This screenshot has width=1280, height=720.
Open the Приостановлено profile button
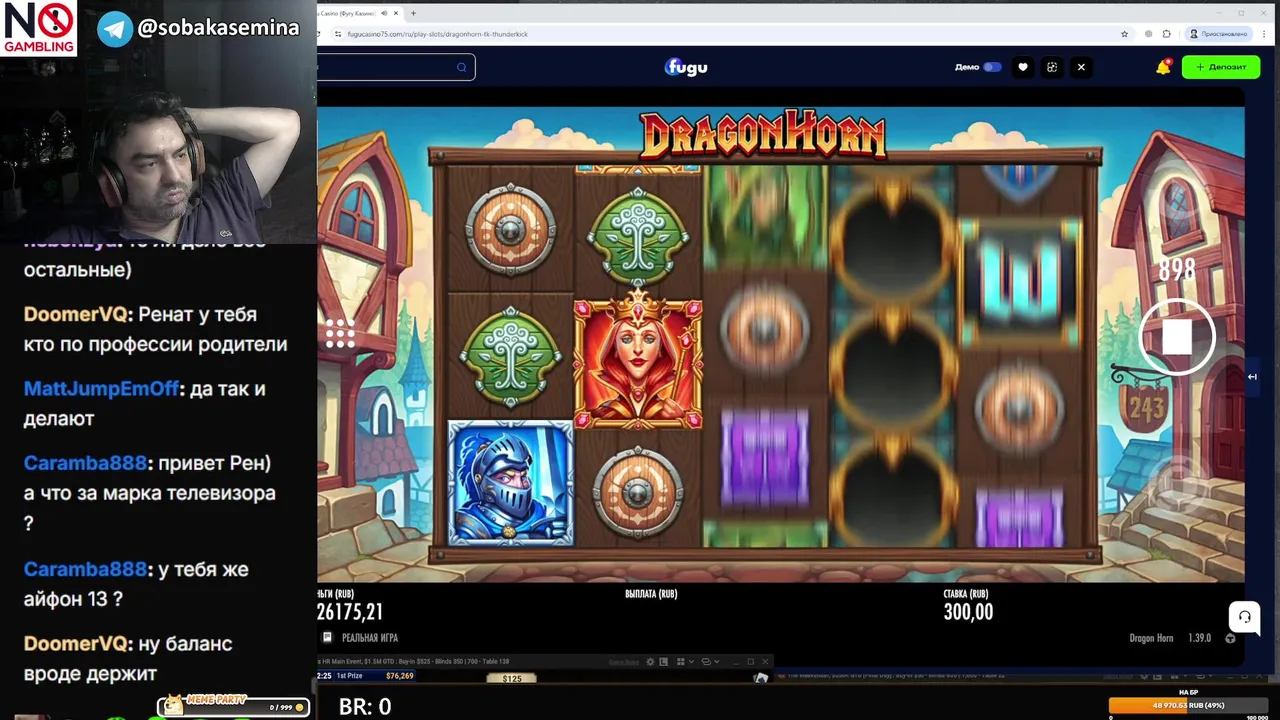click(x=1218, y=34)
